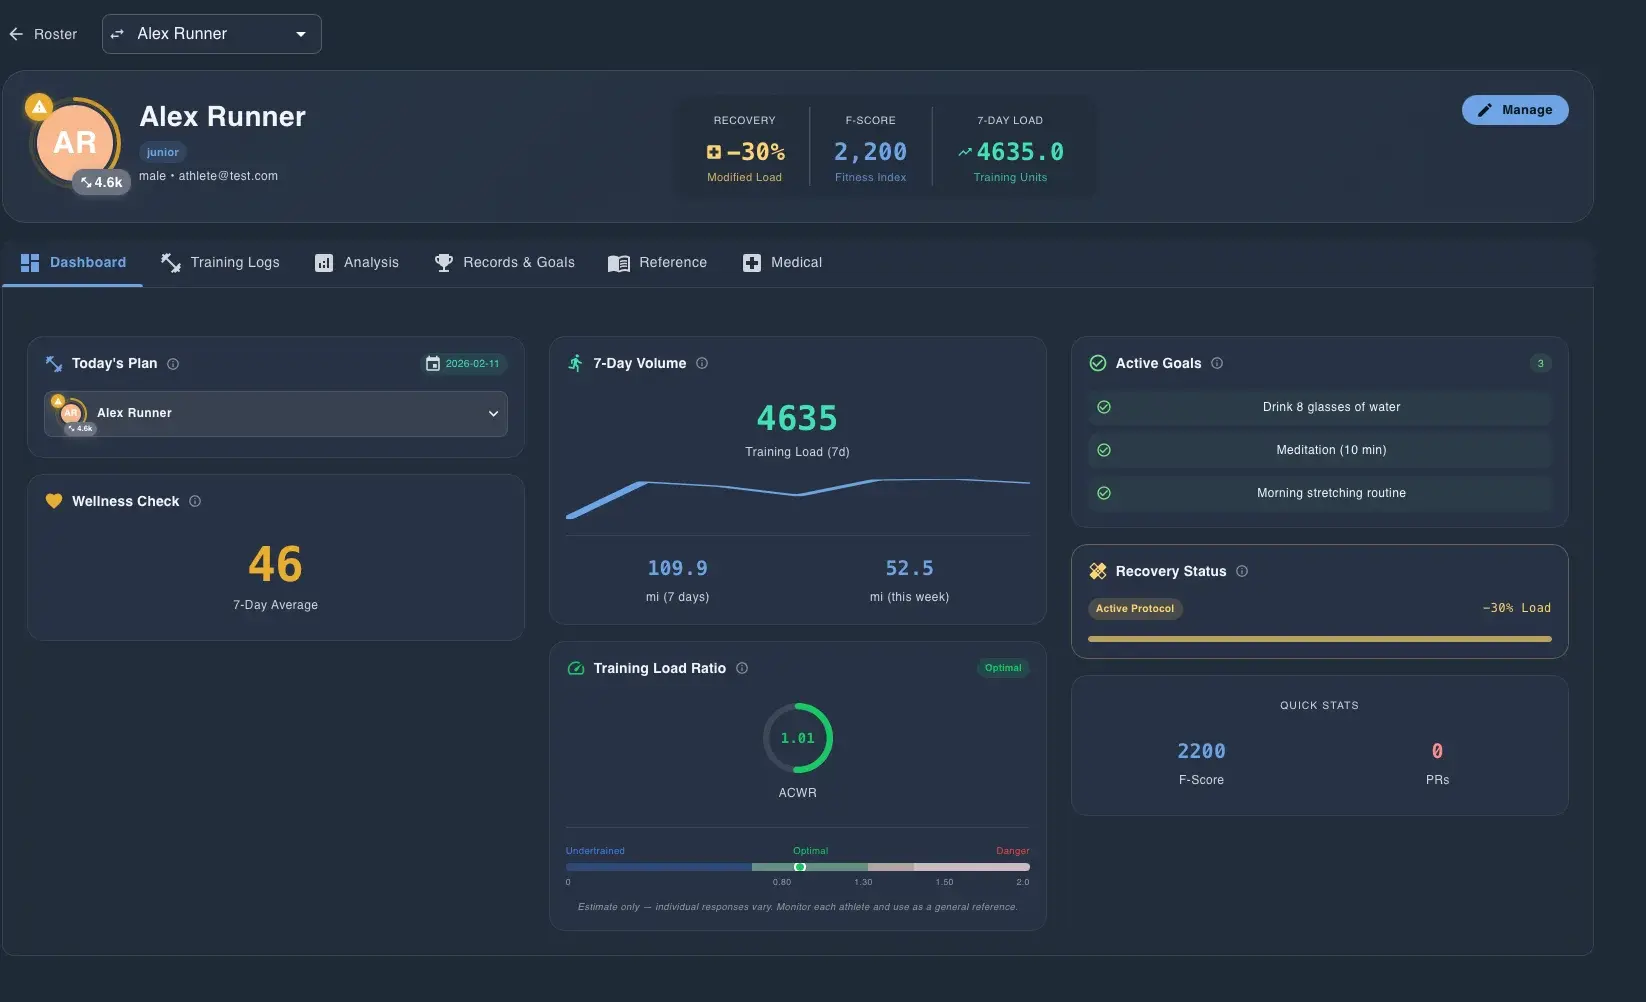
Task: Toggle the 'Drink 8 glasses of water' goal checkmark
Action: tap(1104, 407)
